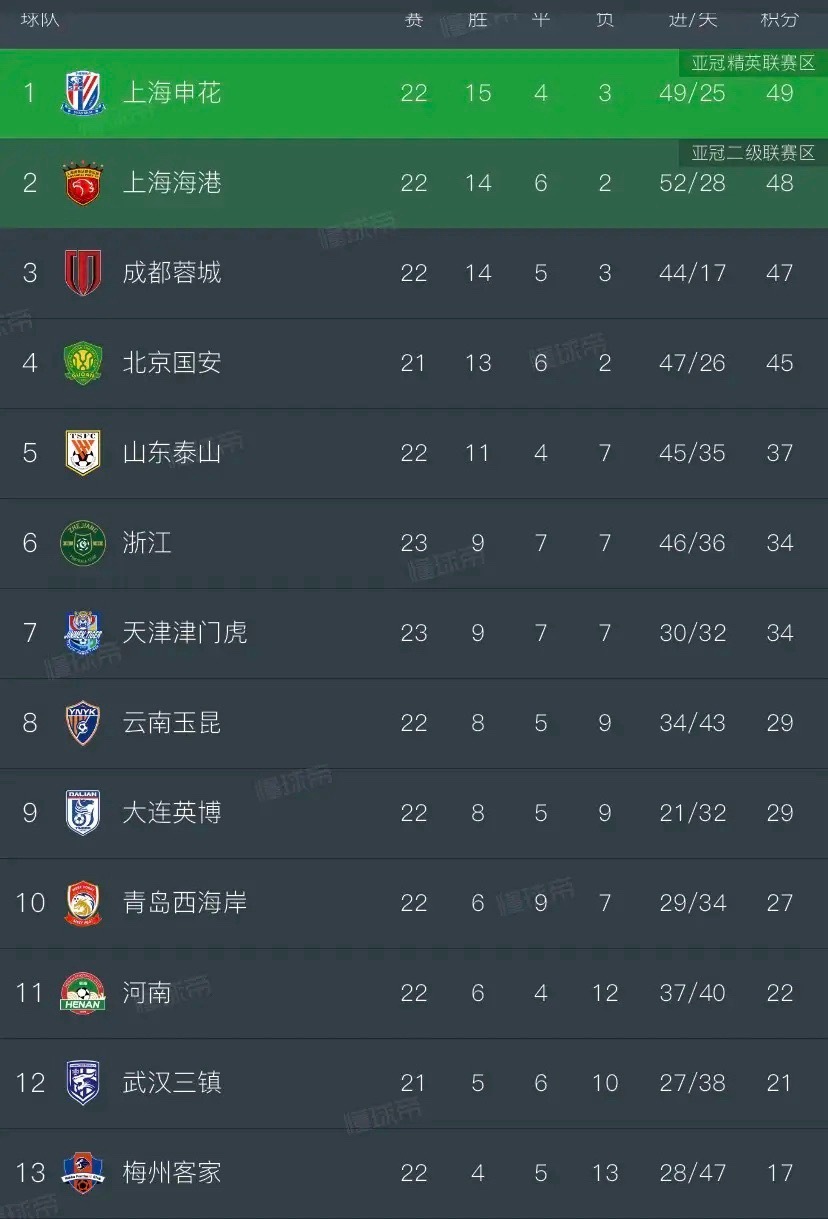Image resolution: width=828 pixels, height=1219 pixels.
Task: Tap the Shanghai Port (上海海港) club crest
Action: pos(83,183)
